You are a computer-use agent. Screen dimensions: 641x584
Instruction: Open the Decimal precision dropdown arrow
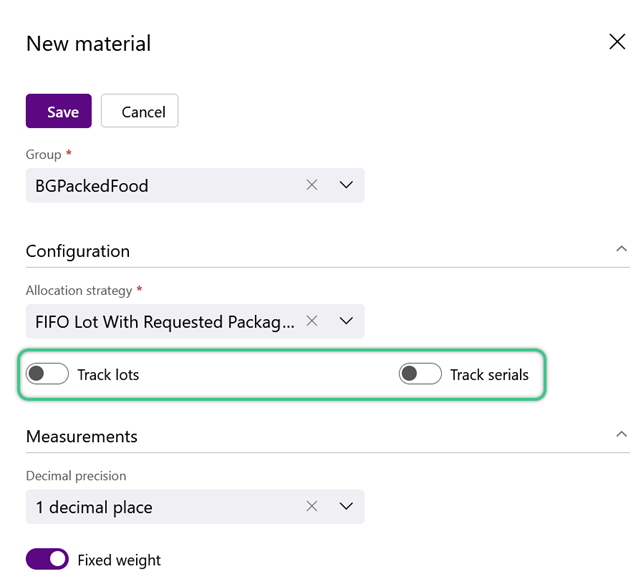346,506
